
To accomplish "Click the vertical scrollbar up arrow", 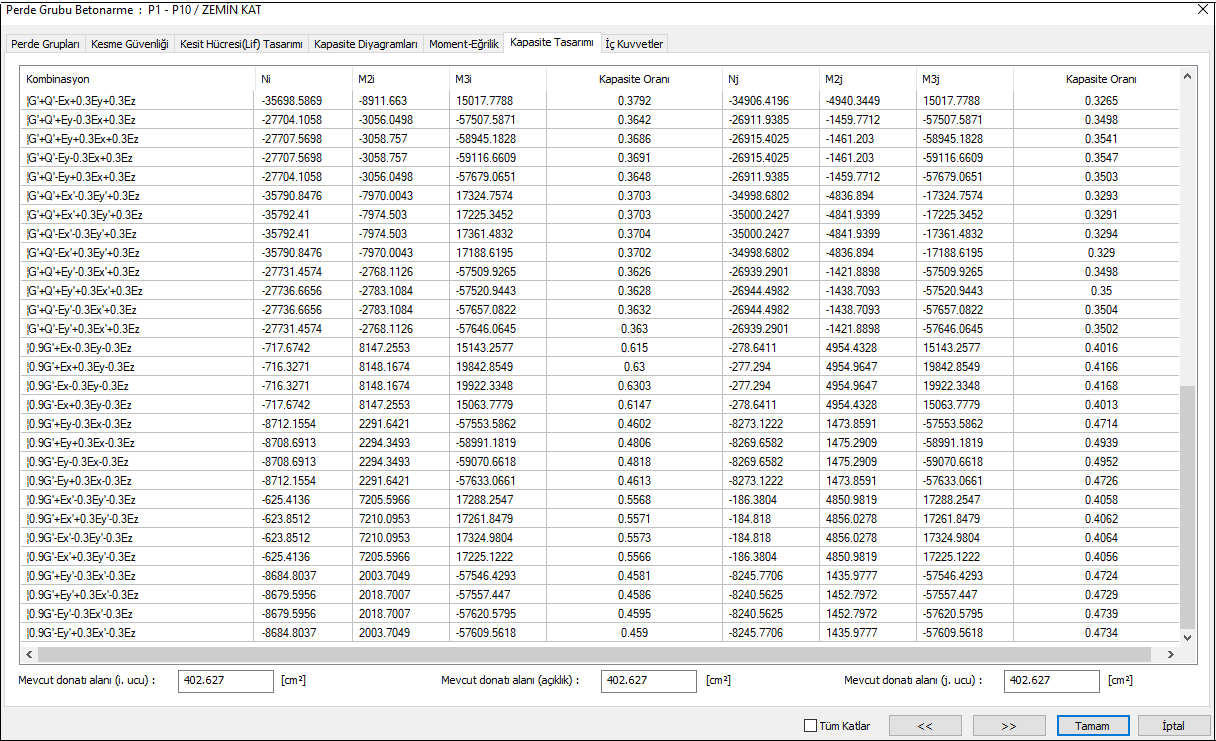I will (1187, 76).
